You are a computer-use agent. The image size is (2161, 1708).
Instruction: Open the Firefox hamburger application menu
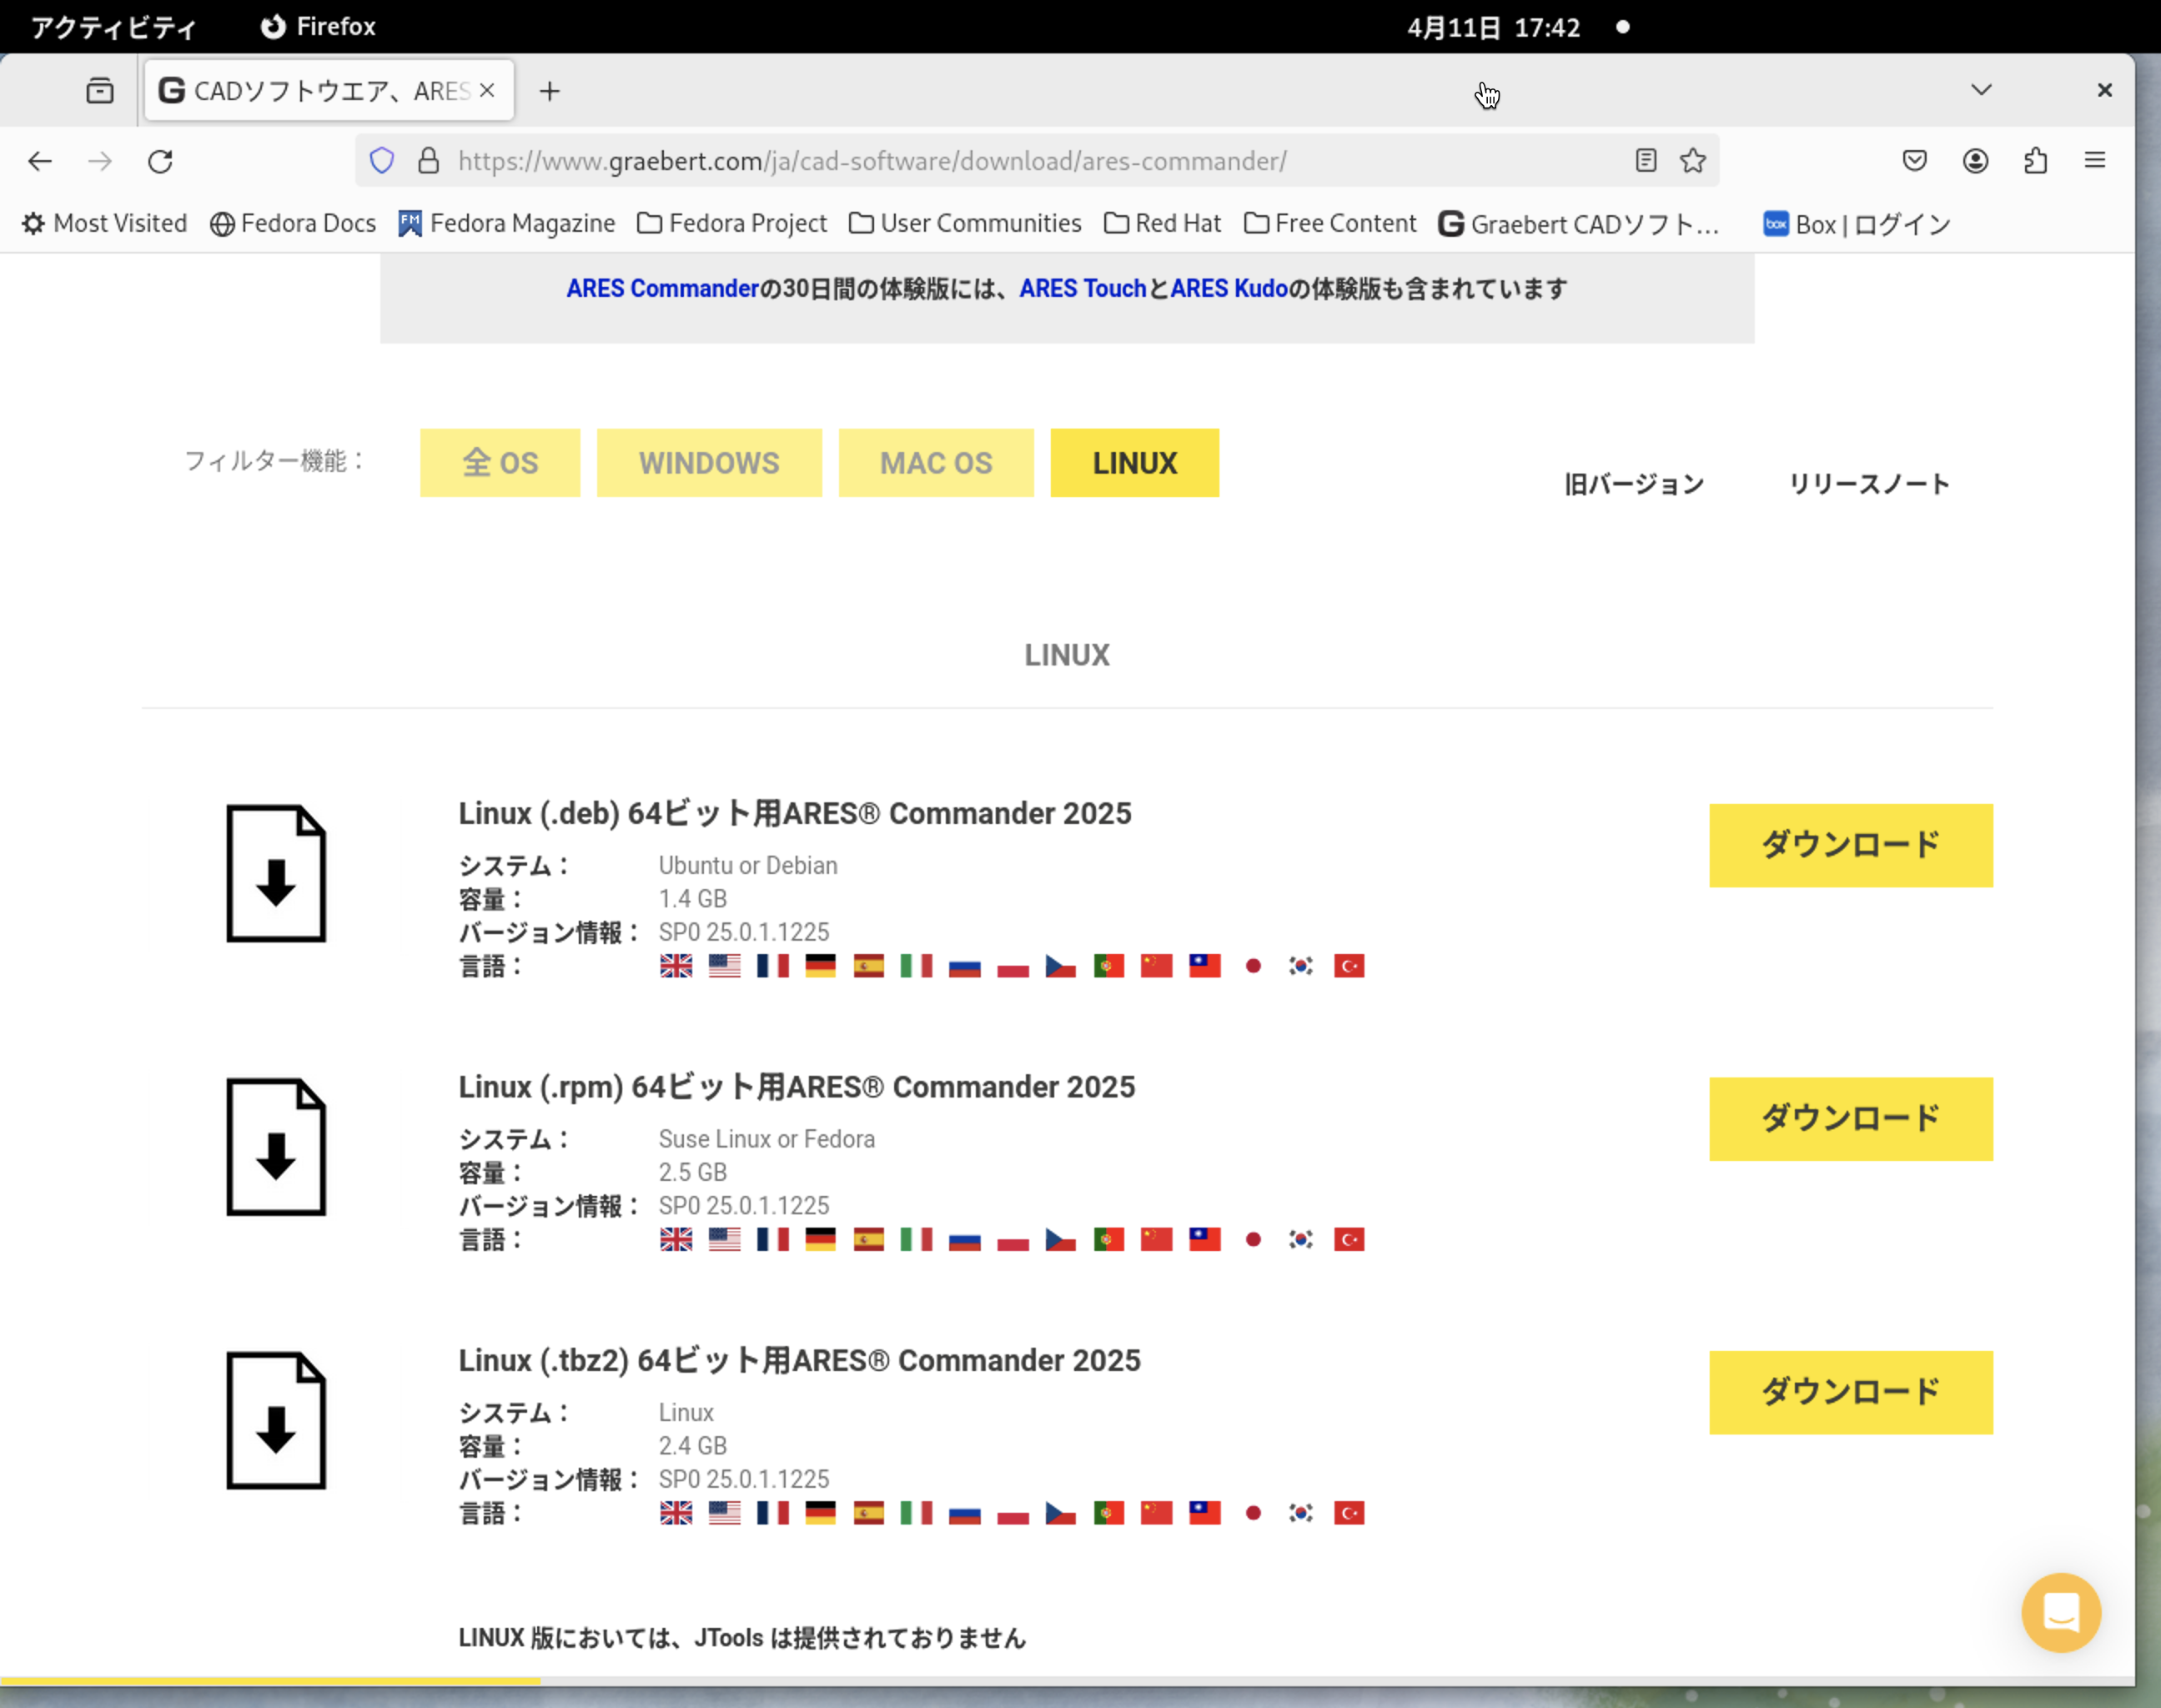tap(2095, 161)
